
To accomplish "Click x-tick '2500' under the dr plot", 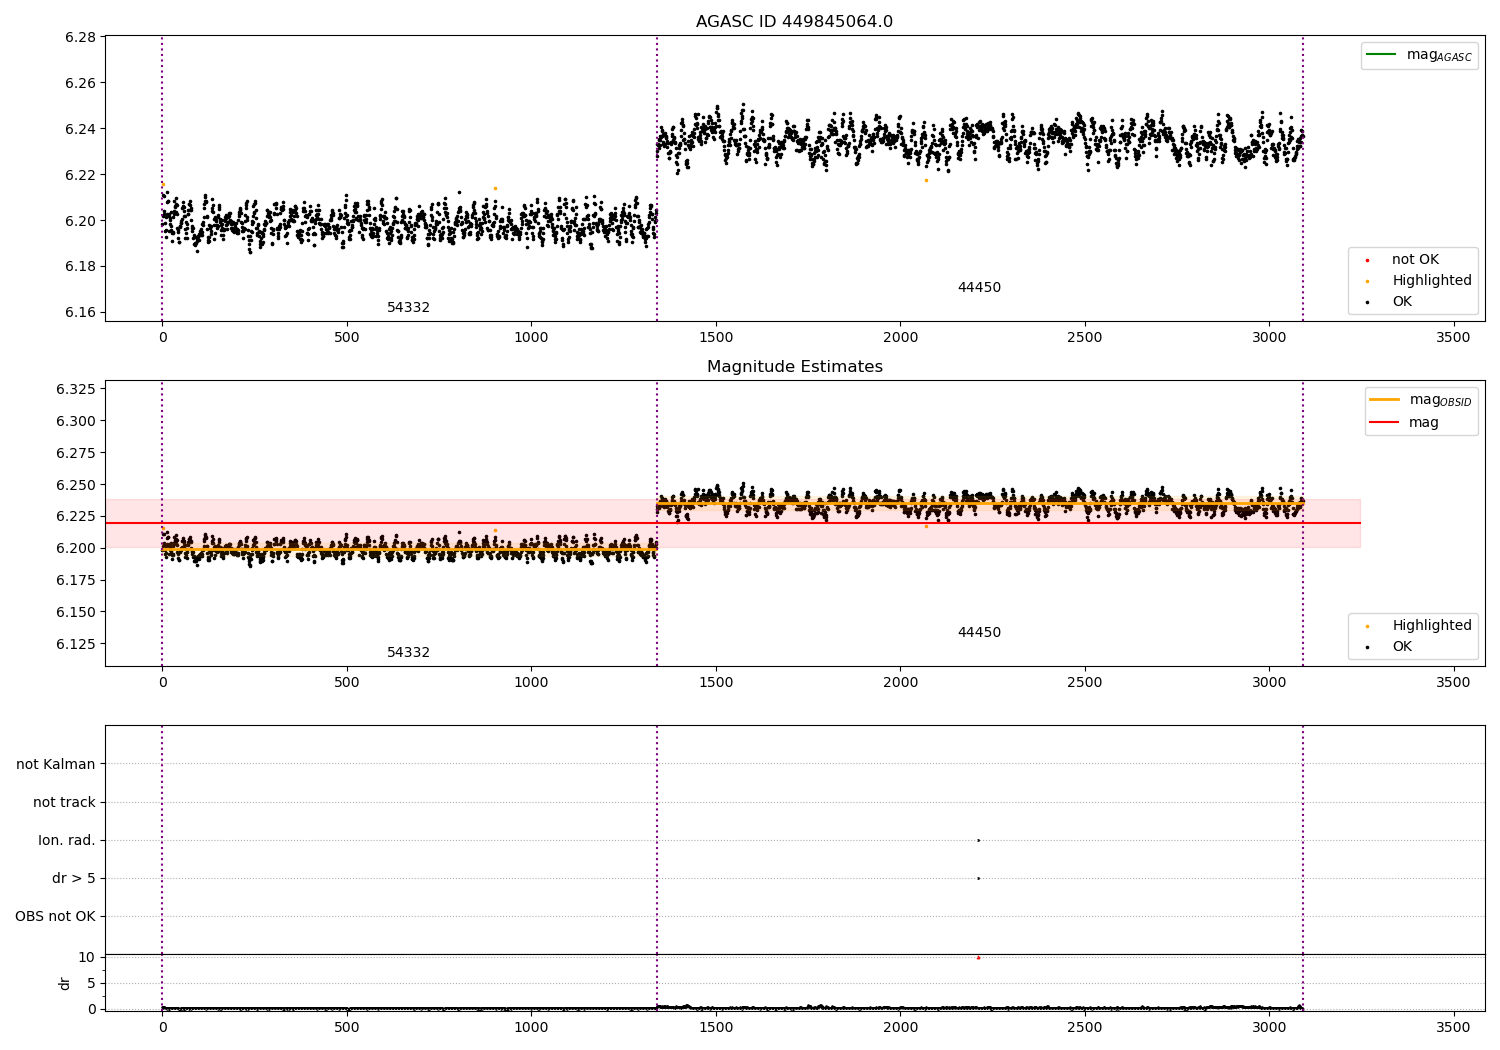I will tap(1084, 1027).
